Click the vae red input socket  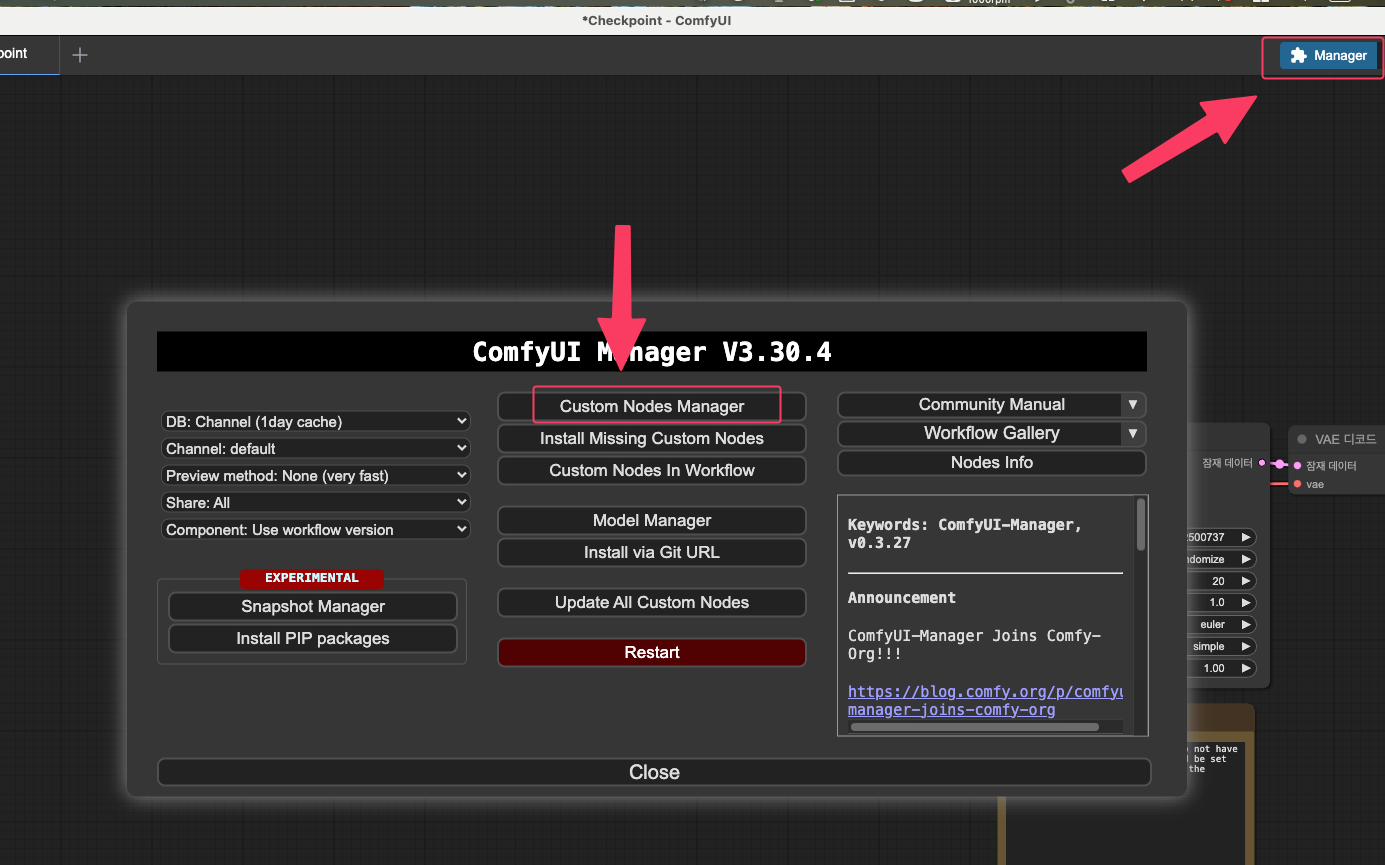click(1297, 484)
